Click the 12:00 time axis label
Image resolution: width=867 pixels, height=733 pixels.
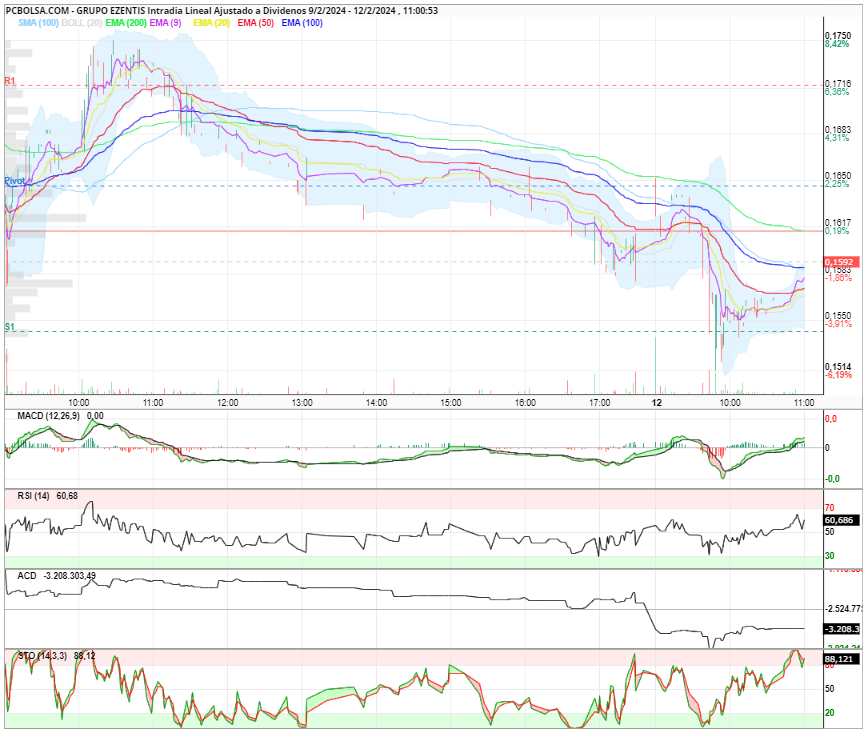(227, 402)
